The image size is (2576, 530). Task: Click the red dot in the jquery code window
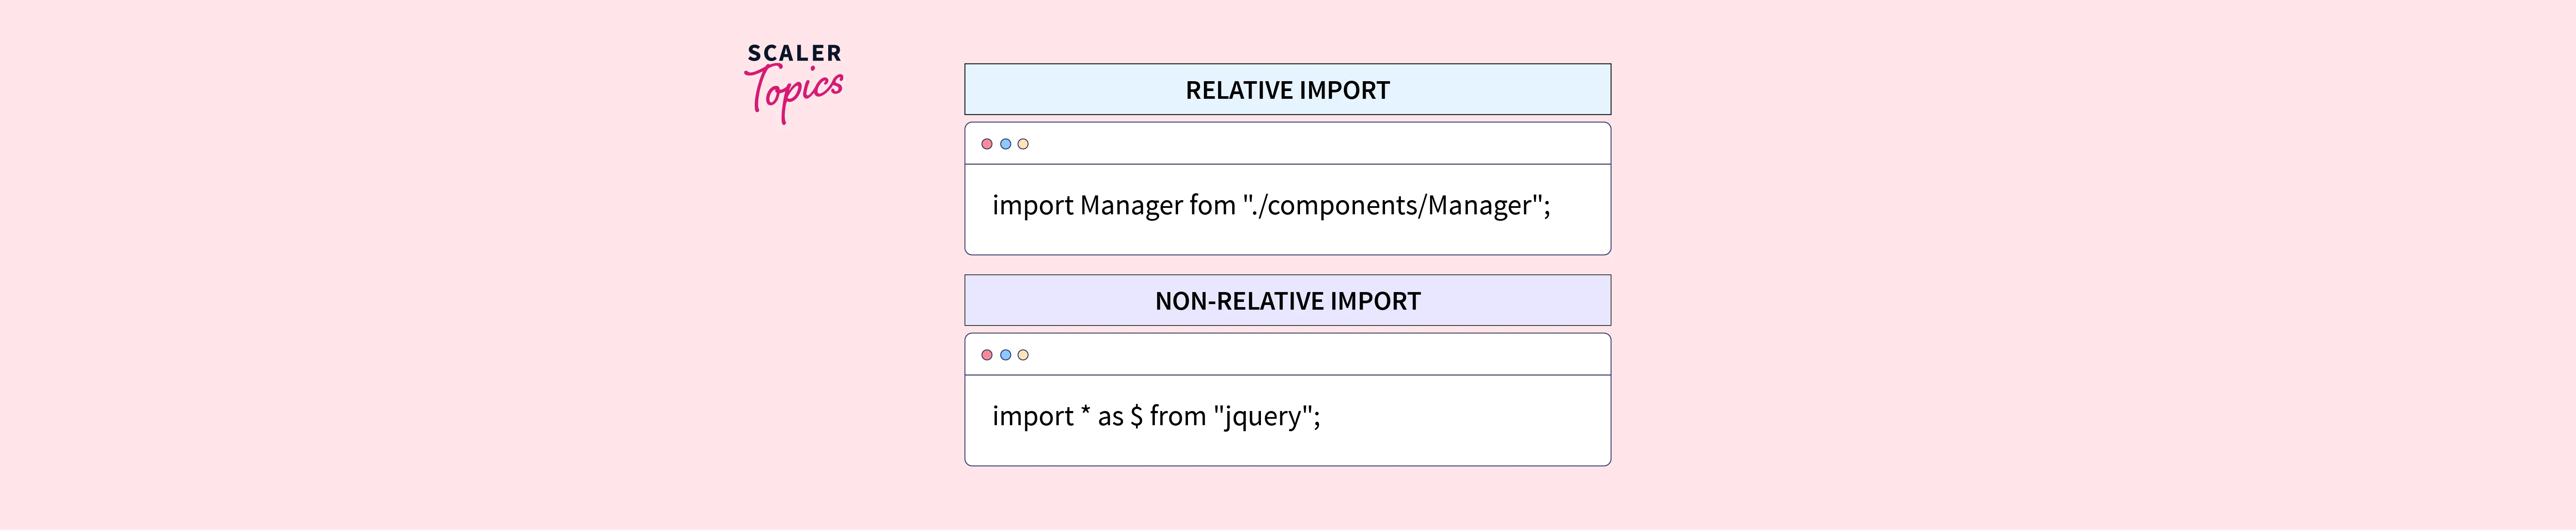pos(987,355)
